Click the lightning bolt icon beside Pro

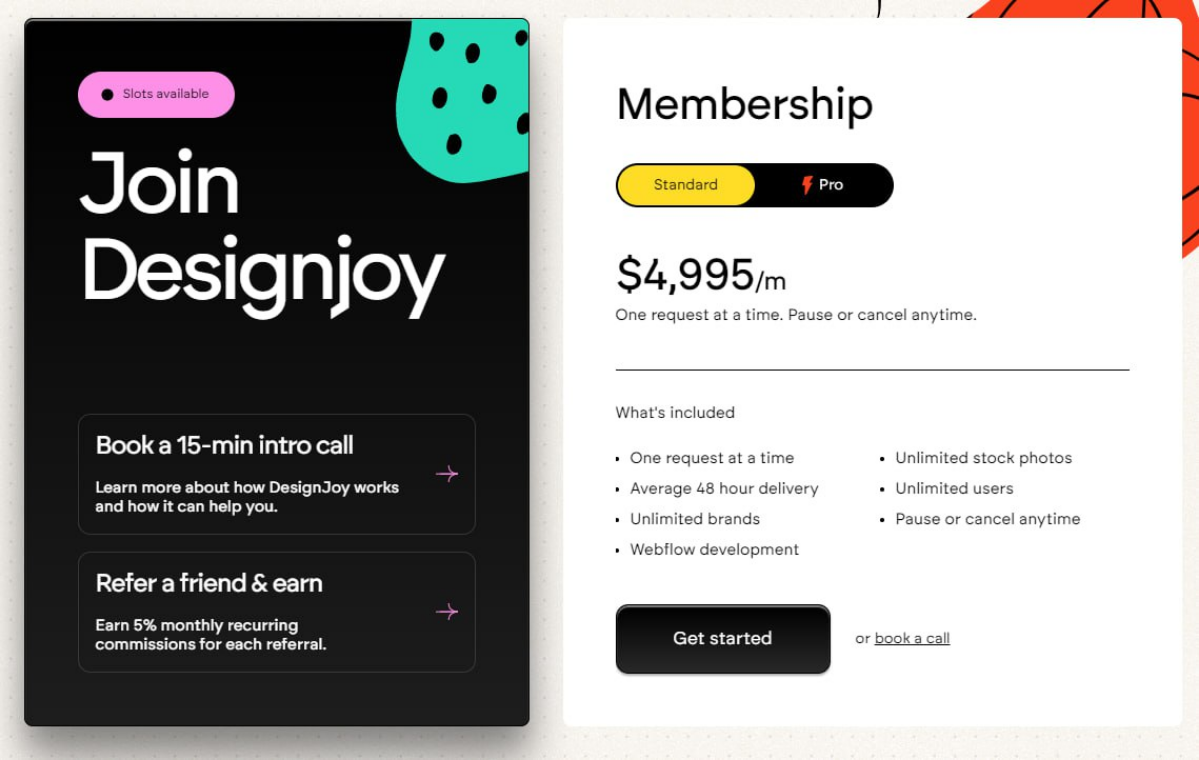807,185
